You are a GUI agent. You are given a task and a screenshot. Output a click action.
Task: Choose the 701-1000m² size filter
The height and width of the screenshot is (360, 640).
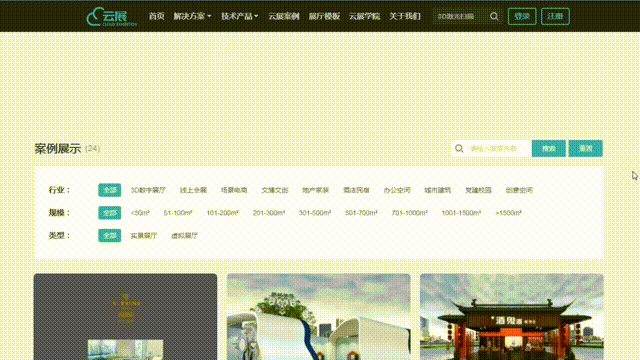(409, 213)
